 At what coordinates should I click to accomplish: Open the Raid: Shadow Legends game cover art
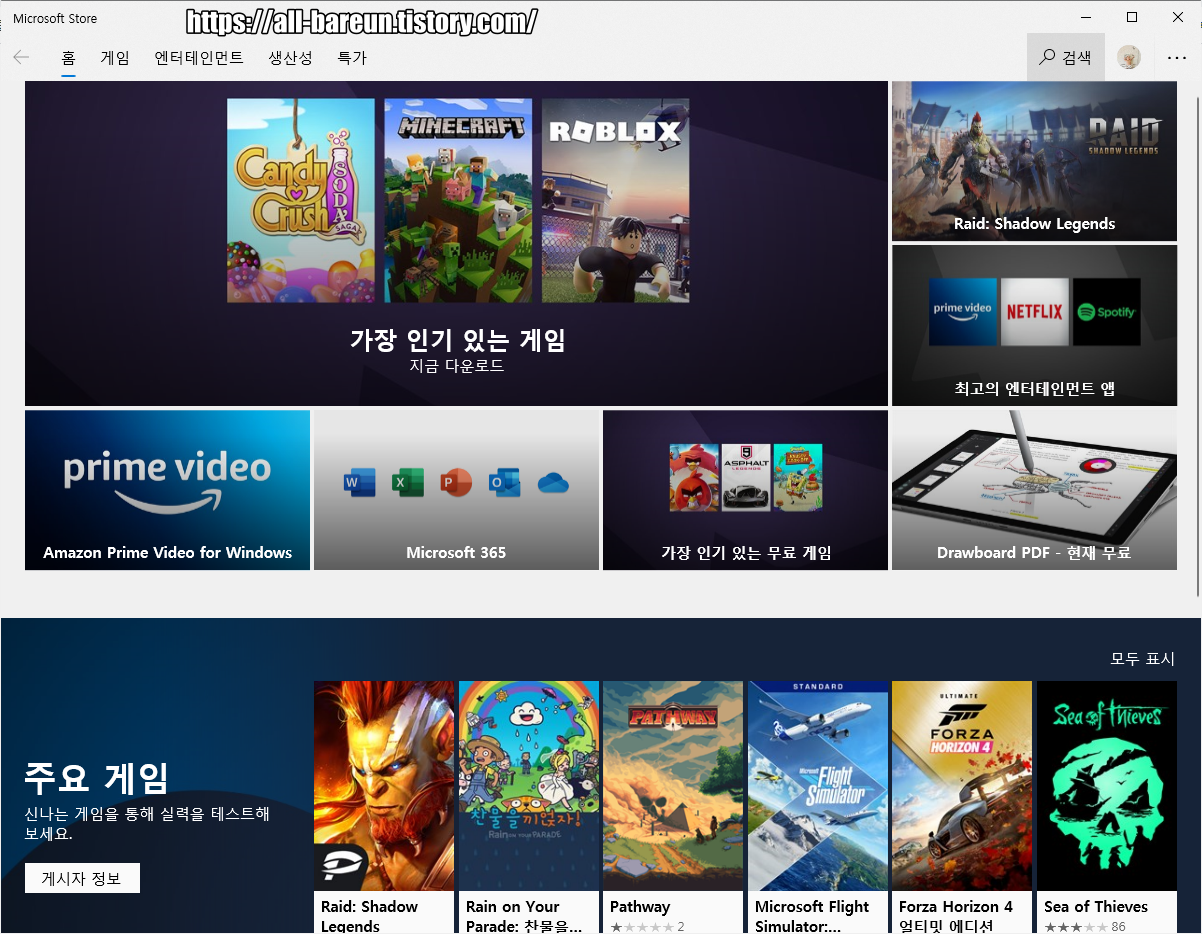(384, 786)
